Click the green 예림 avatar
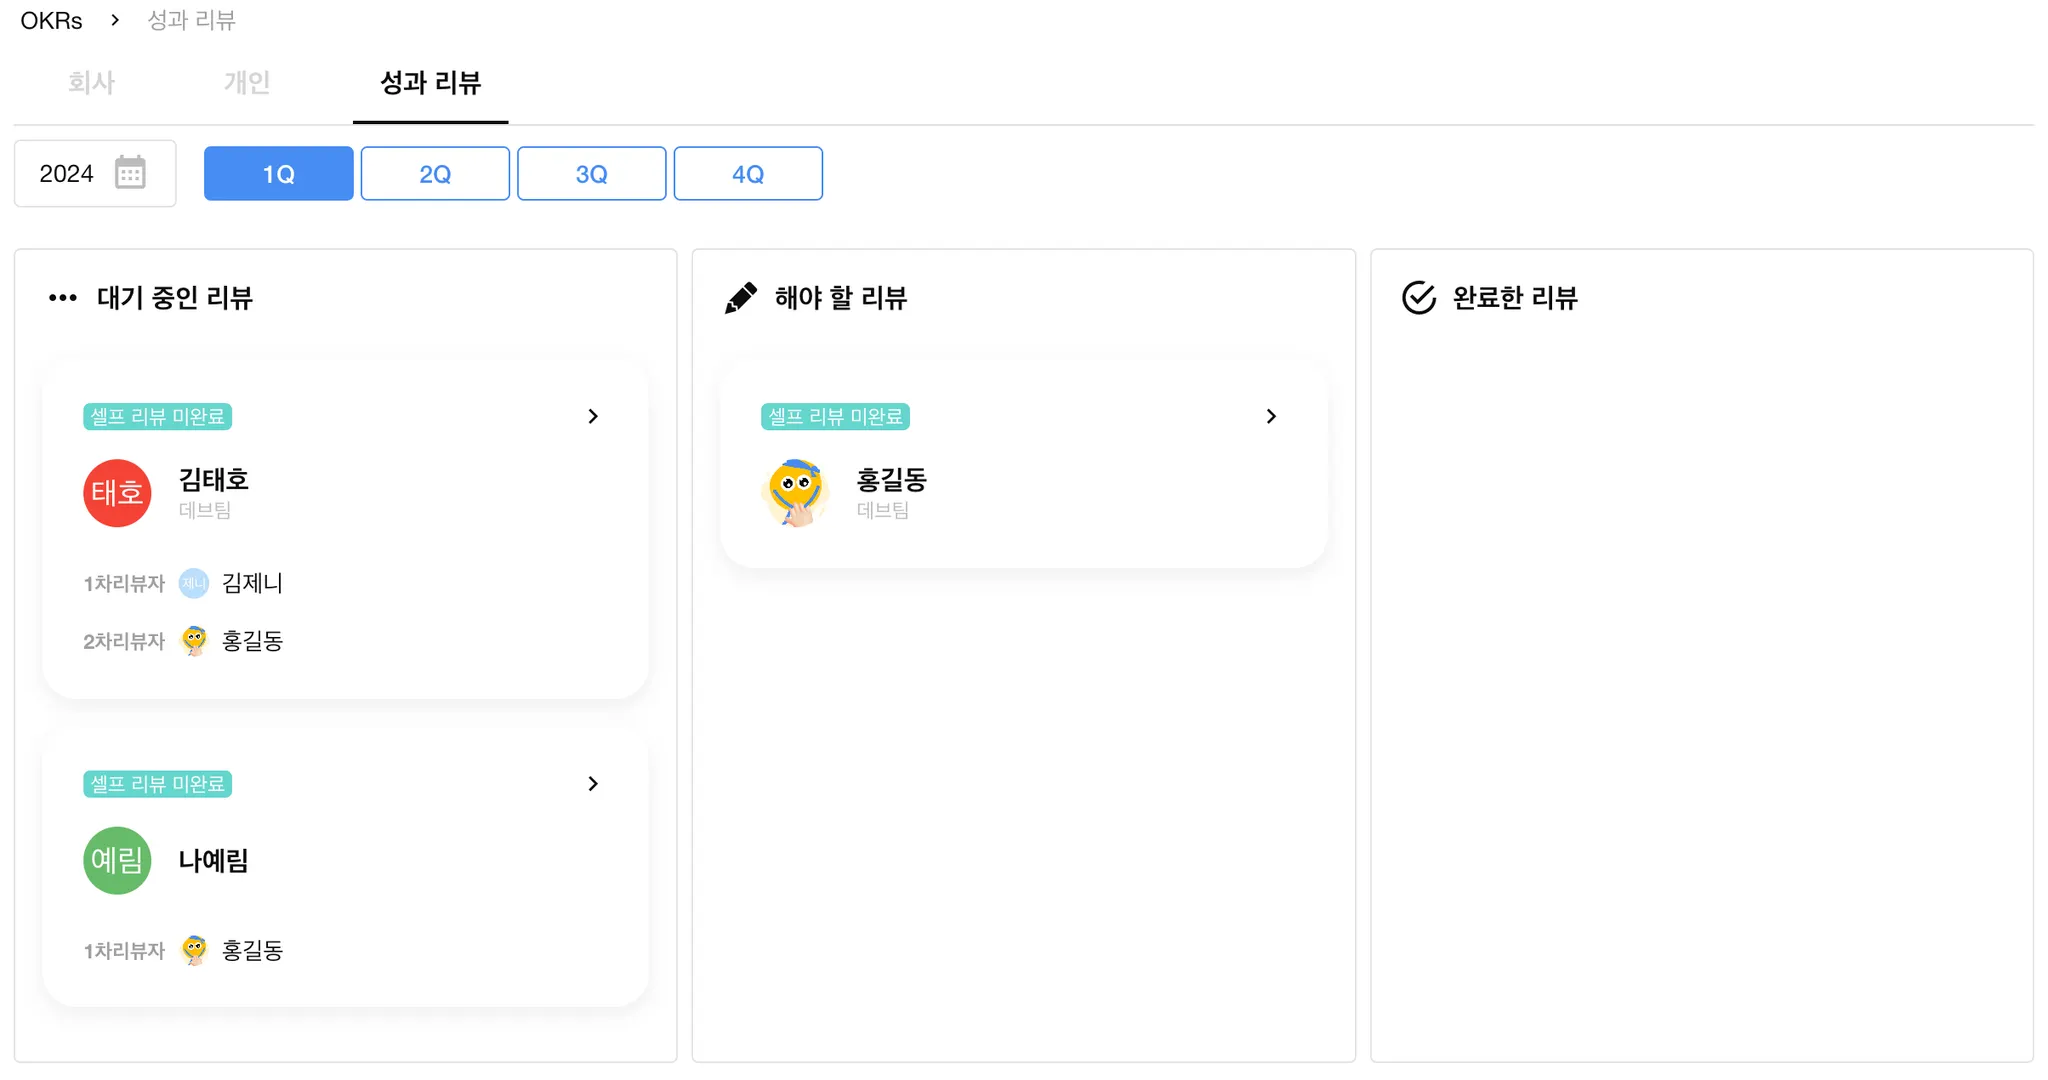The height and width of the screenshot is (1080, 2048). pos(117,860)
